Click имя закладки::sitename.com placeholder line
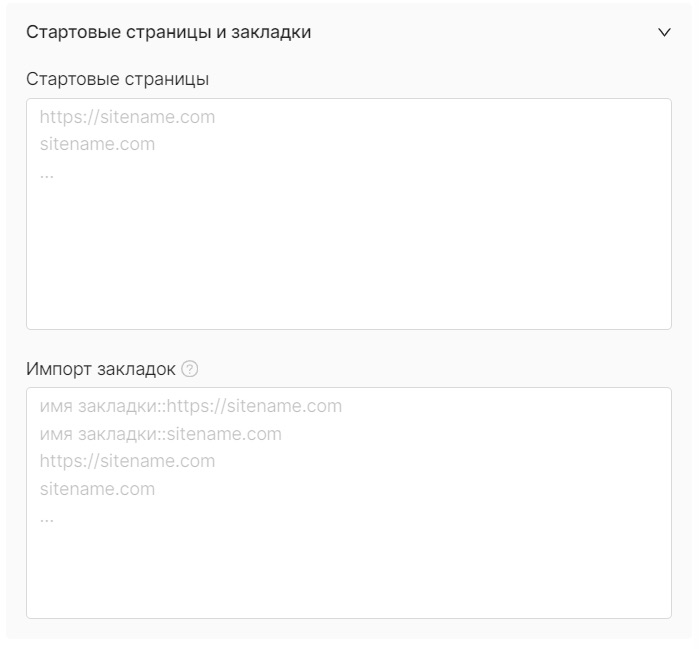Screen dimensions: 699x649 tap(160, 434)
